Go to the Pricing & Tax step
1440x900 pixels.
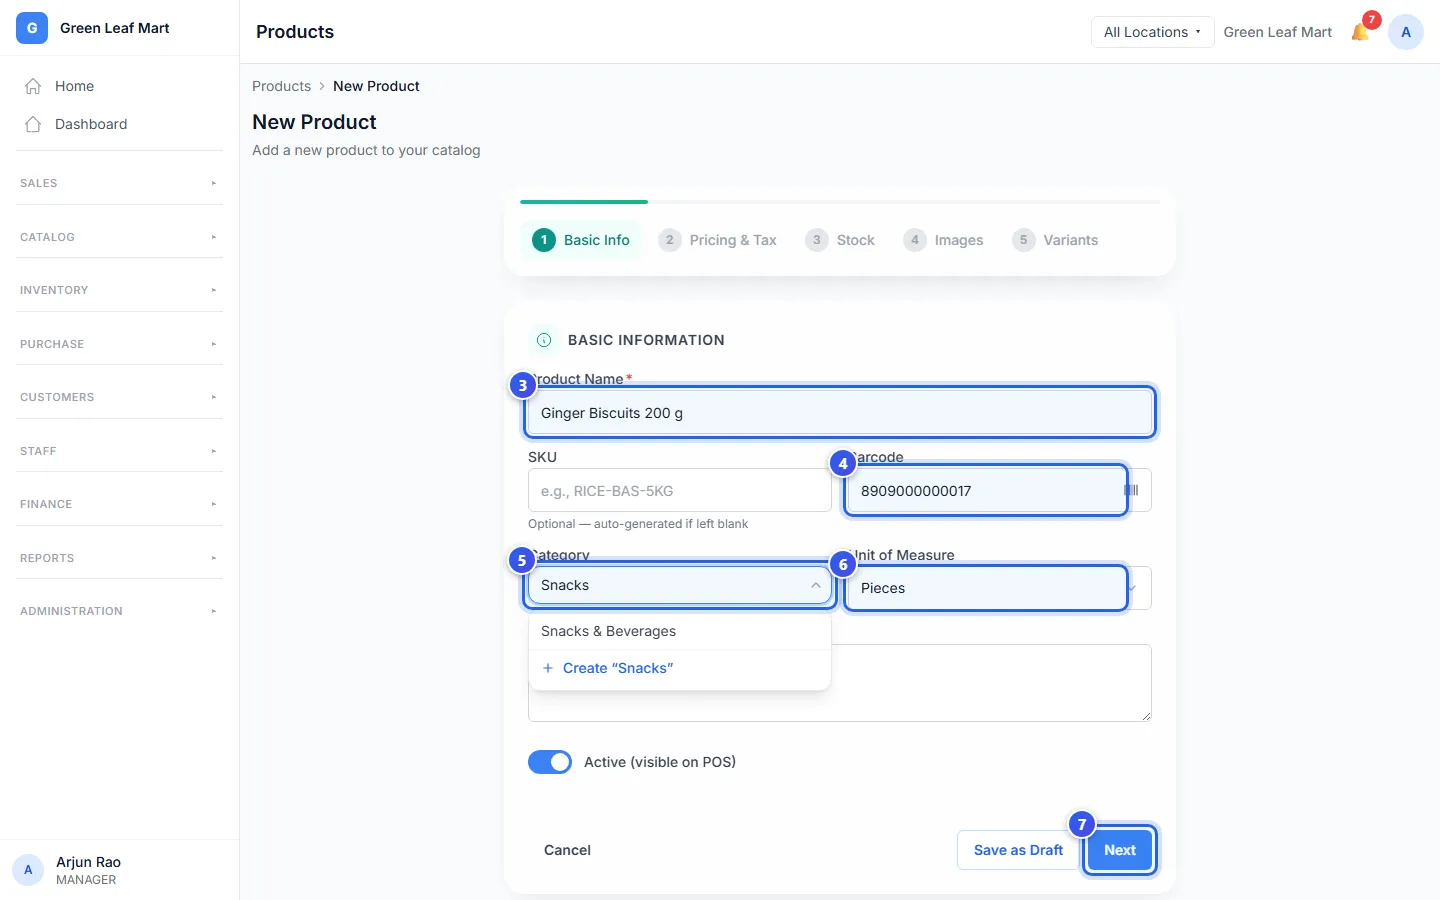point(717,240)
